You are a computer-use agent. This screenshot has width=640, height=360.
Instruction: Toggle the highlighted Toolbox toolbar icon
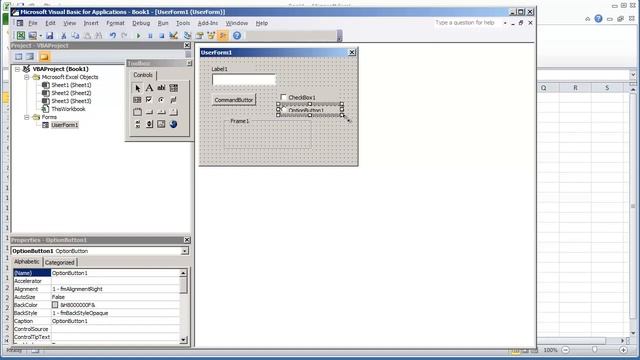tap(223, 36)
